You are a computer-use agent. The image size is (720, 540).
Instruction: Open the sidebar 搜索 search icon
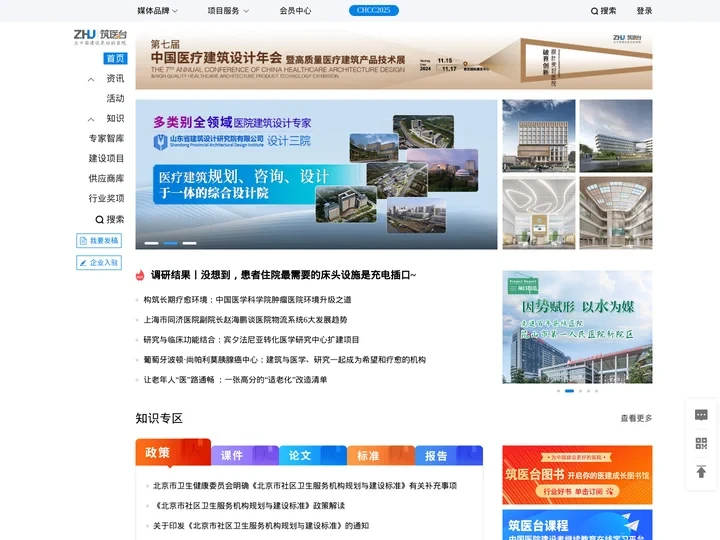tap(99, 219)
